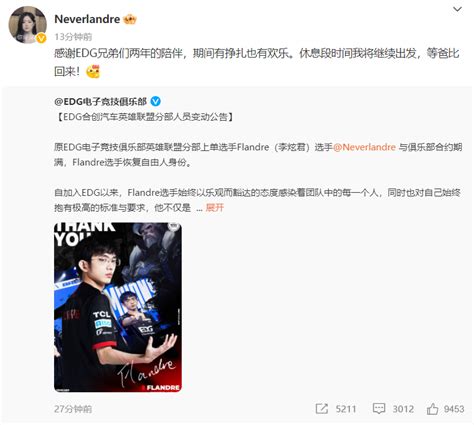Like the post with thumbs-up icon

pos(432,409)
